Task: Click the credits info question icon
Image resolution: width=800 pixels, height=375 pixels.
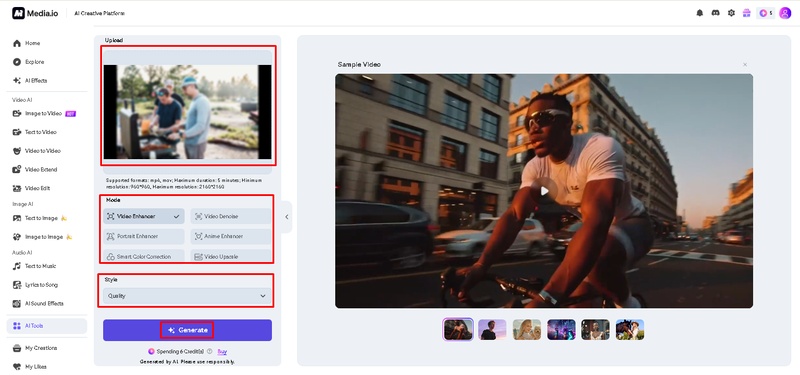Action: [210, 352]
